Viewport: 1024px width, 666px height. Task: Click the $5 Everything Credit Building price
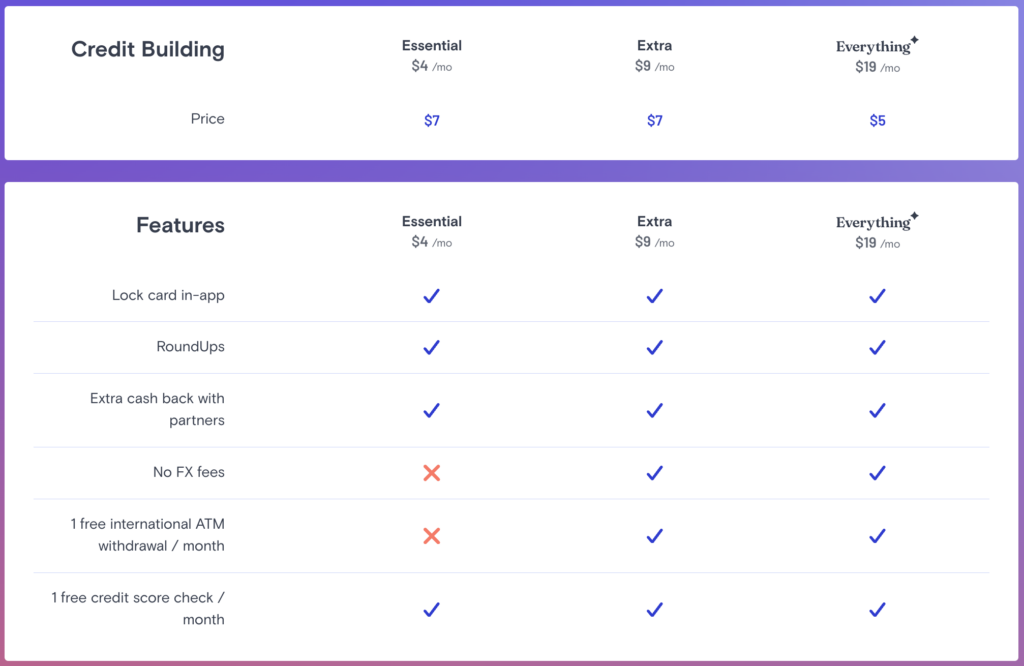click(x=877, y=121)
